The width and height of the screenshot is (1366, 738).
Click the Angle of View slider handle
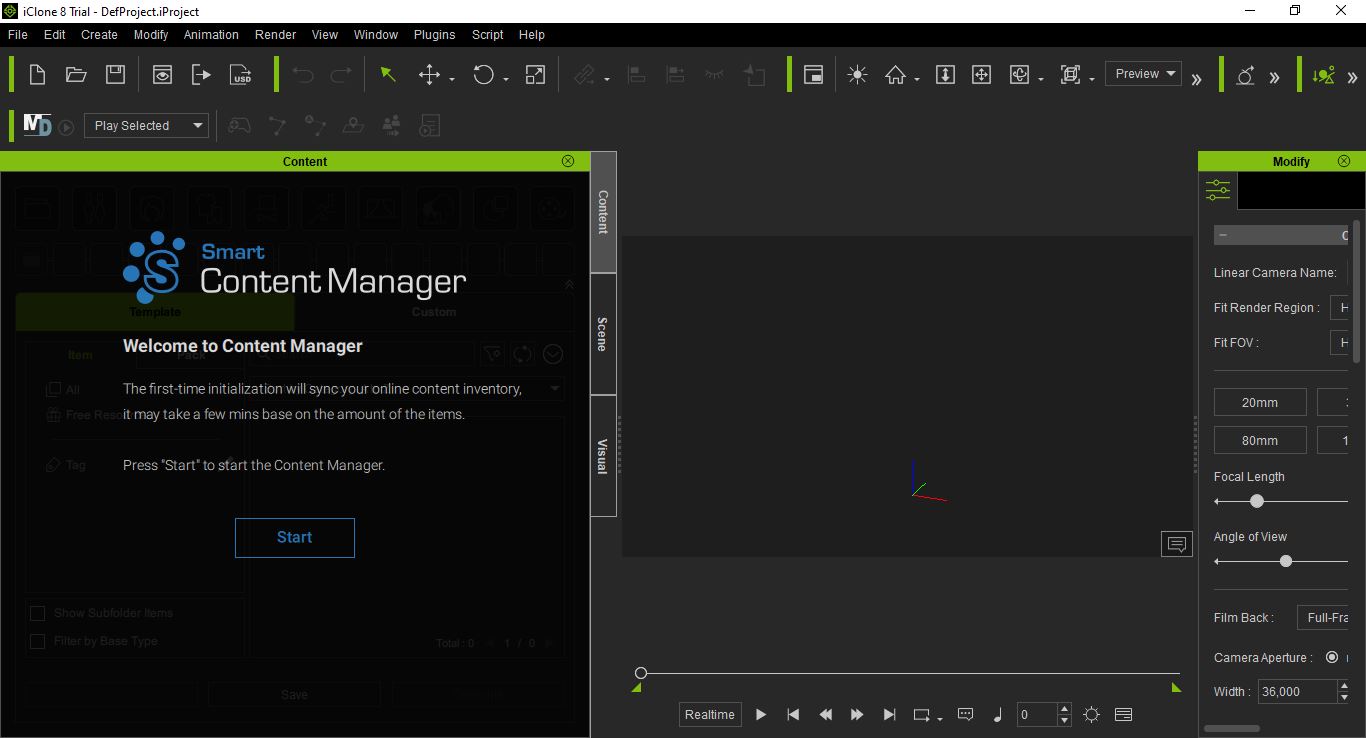[x=1286, y=561]
